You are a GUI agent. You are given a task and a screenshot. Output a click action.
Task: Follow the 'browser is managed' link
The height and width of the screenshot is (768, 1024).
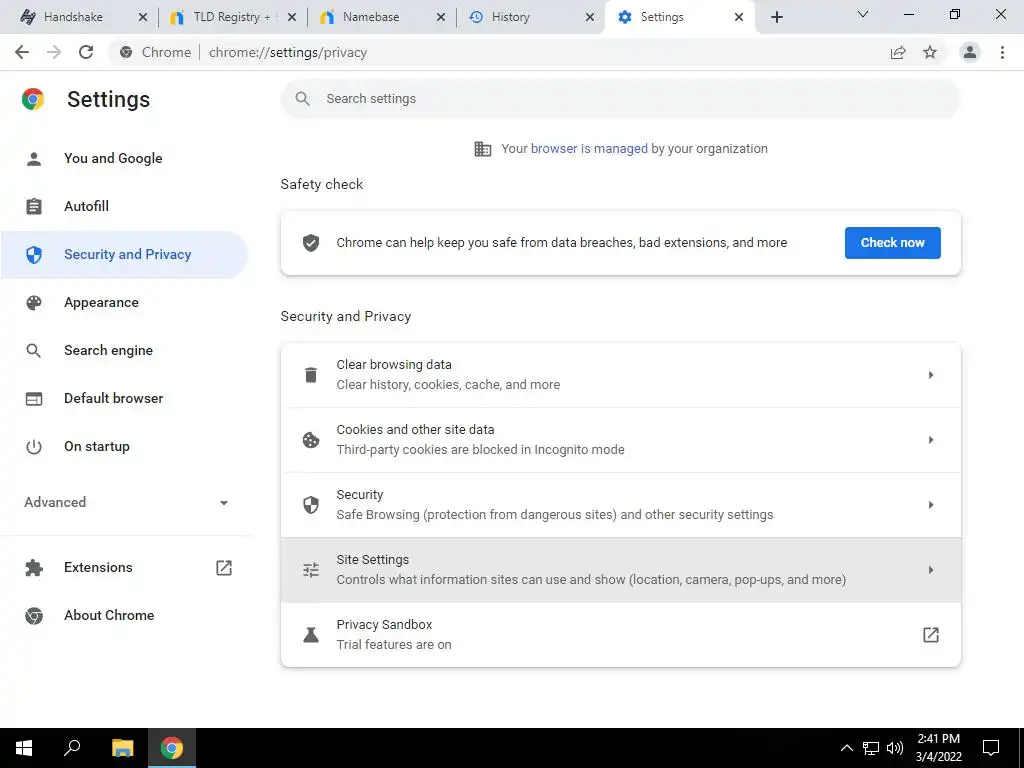589,149
